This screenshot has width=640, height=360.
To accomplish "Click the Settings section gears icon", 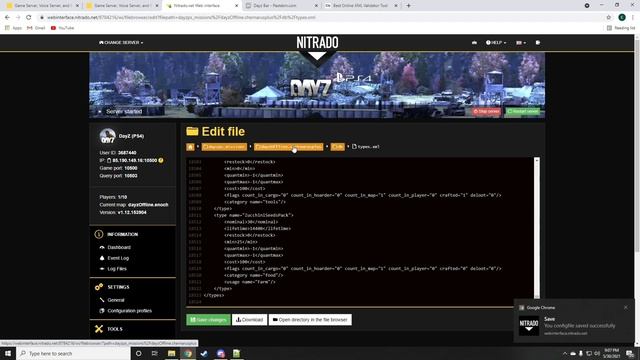I will point(99,287).
